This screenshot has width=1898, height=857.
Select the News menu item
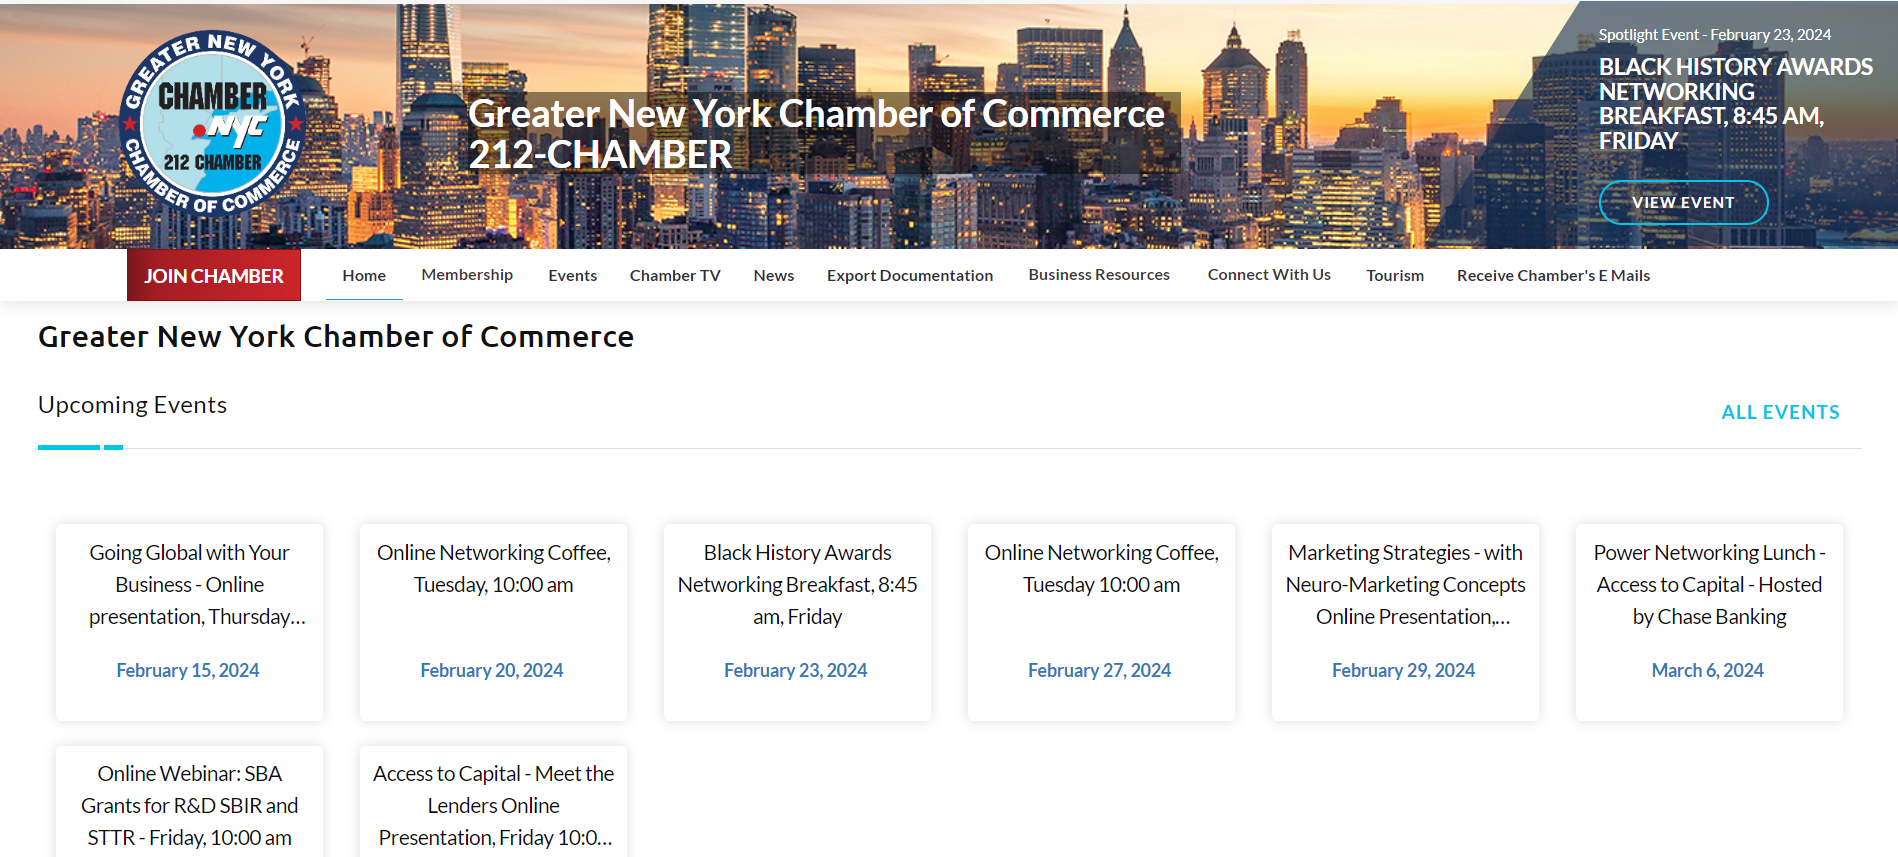pyautogui.click(x=773, y=276)
